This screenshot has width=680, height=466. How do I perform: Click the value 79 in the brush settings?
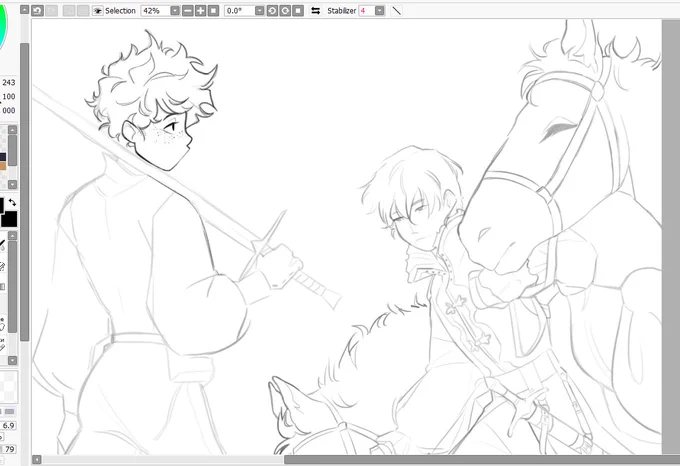click(x=10, y=449)
